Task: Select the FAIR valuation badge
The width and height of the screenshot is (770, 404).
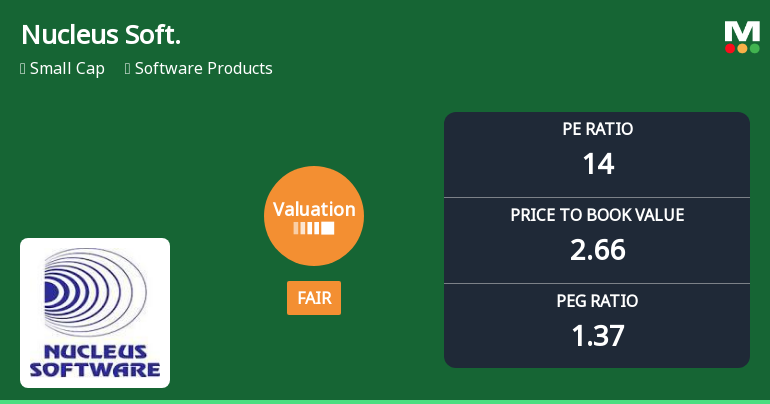Action: click(x=314, y=298)
